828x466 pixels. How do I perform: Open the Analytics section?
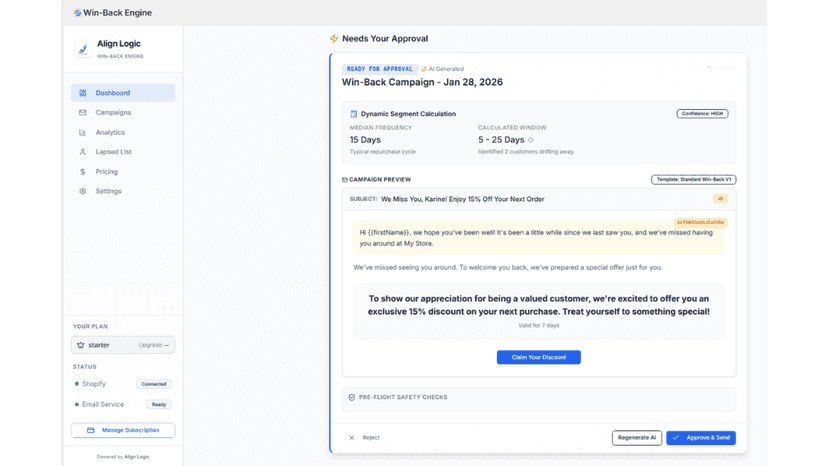(x=123, y=133)
